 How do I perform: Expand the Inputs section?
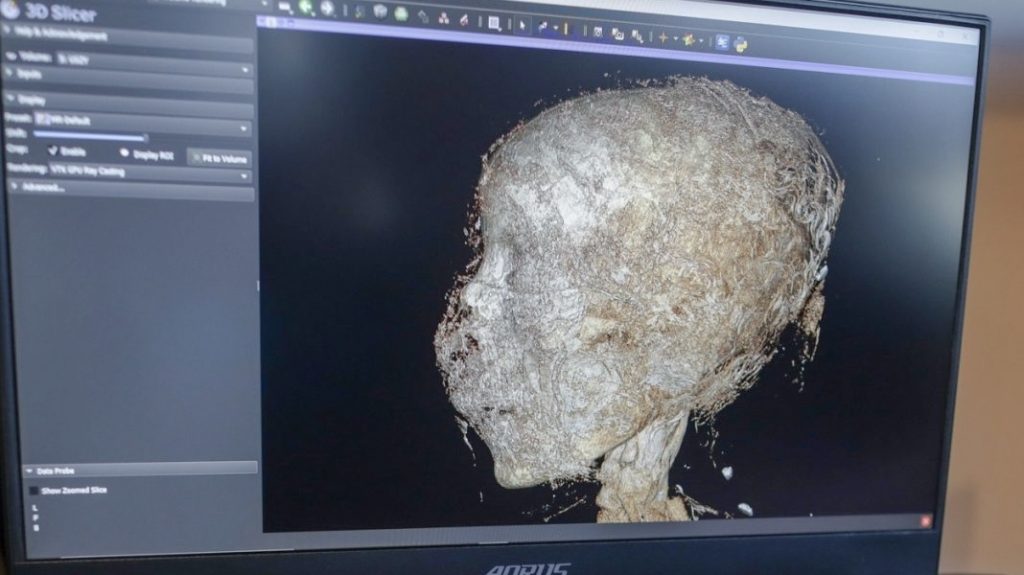128,78
